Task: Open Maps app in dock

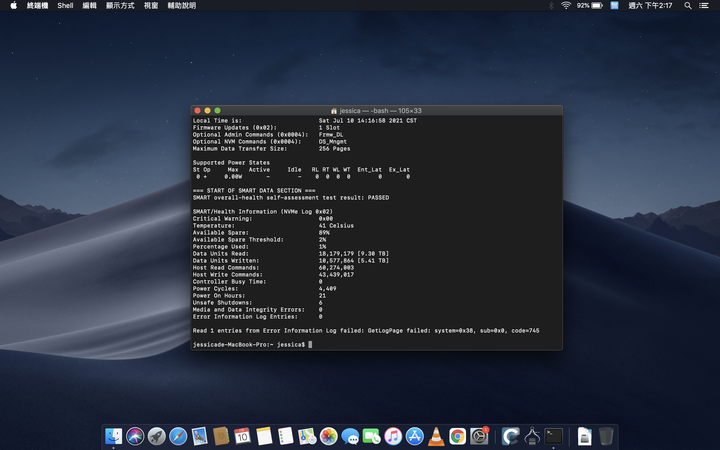Action: point(307,436)
